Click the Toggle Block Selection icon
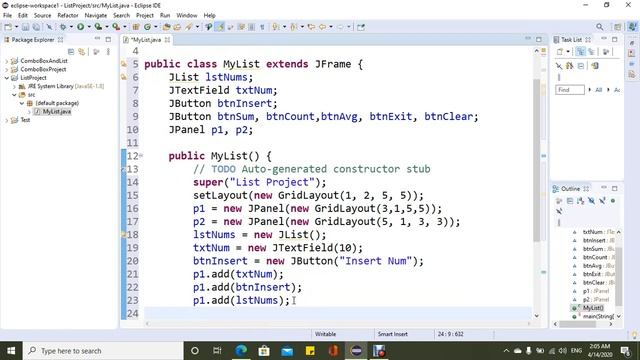The height and width of the screenshot is (360, 640). (x=252, y=27)
